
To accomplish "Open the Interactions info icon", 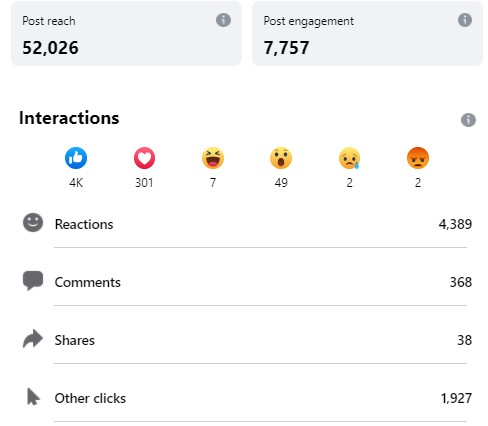I will tap(468, 120).
